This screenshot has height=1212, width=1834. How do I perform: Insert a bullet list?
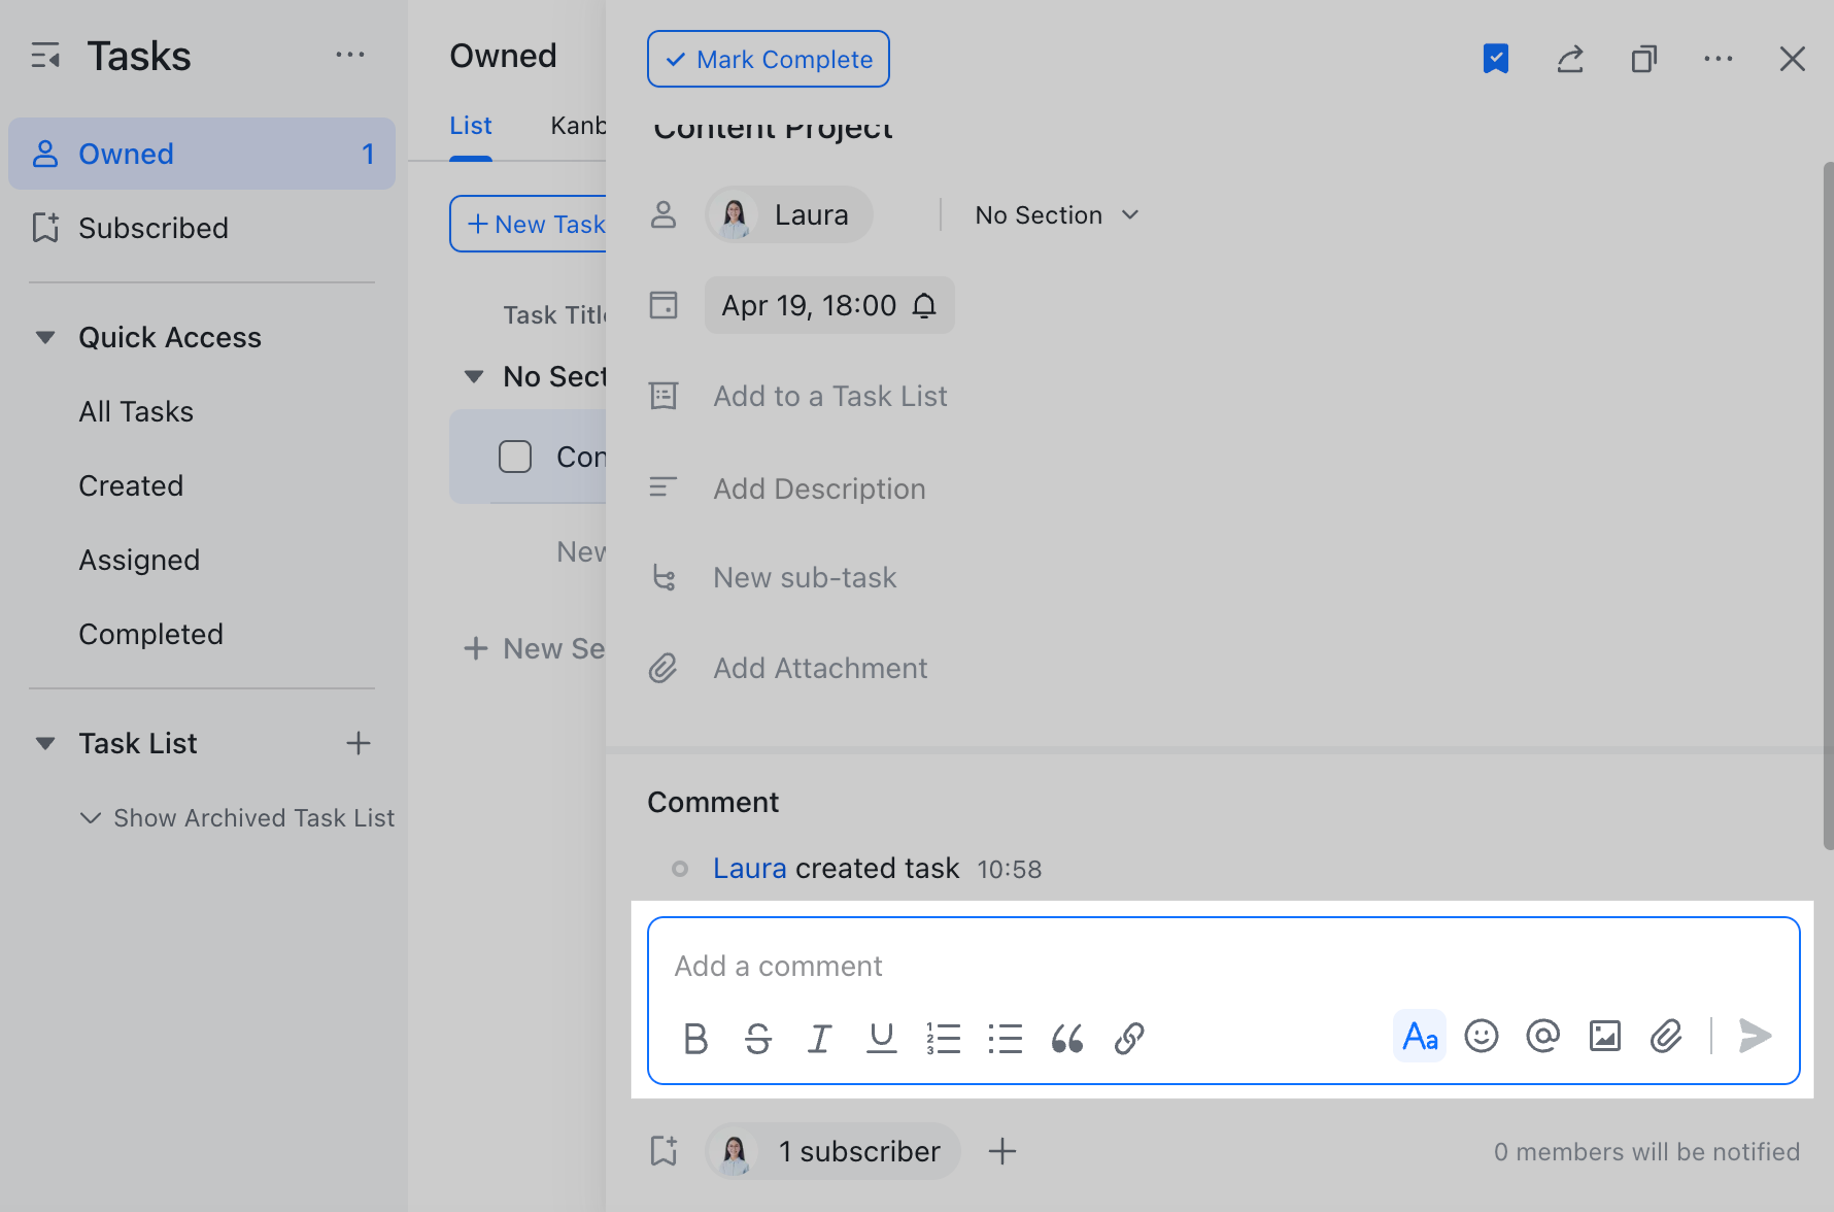[x=1005, y=1038]
